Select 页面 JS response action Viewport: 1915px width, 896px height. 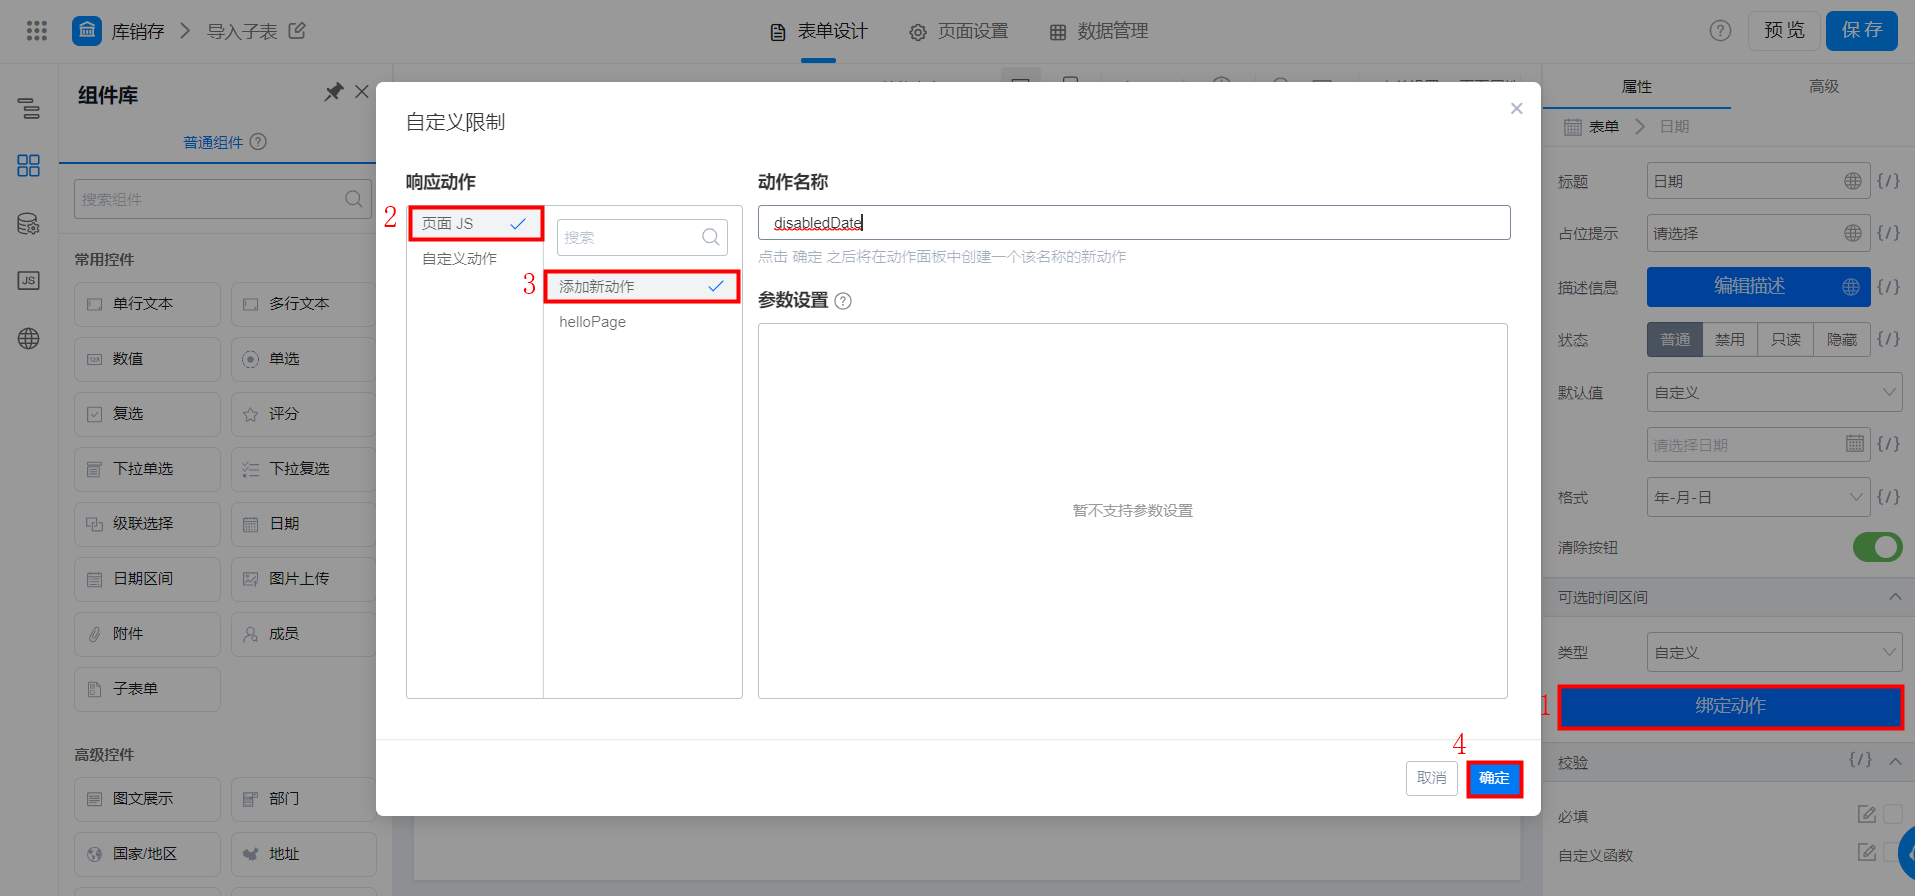click(x=475, y=224)
